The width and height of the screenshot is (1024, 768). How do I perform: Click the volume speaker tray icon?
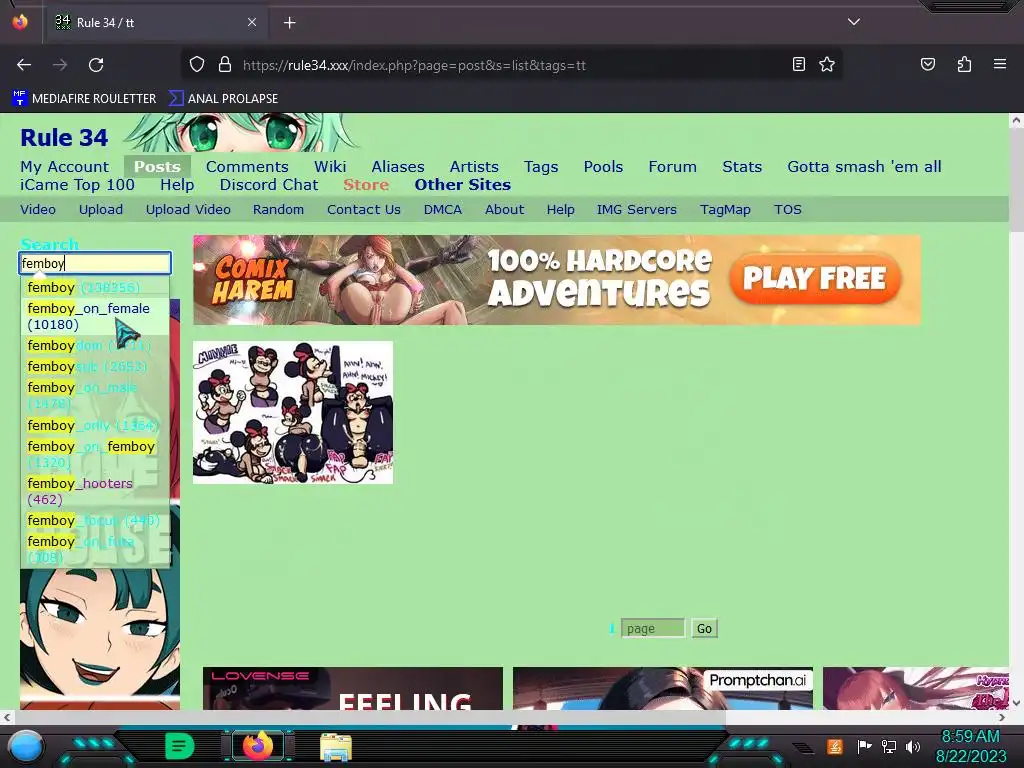913,746
